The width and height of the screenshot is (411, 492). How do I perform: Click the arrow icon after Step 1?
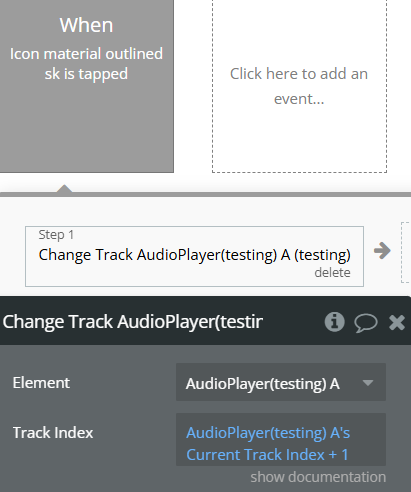coord(382,251)
